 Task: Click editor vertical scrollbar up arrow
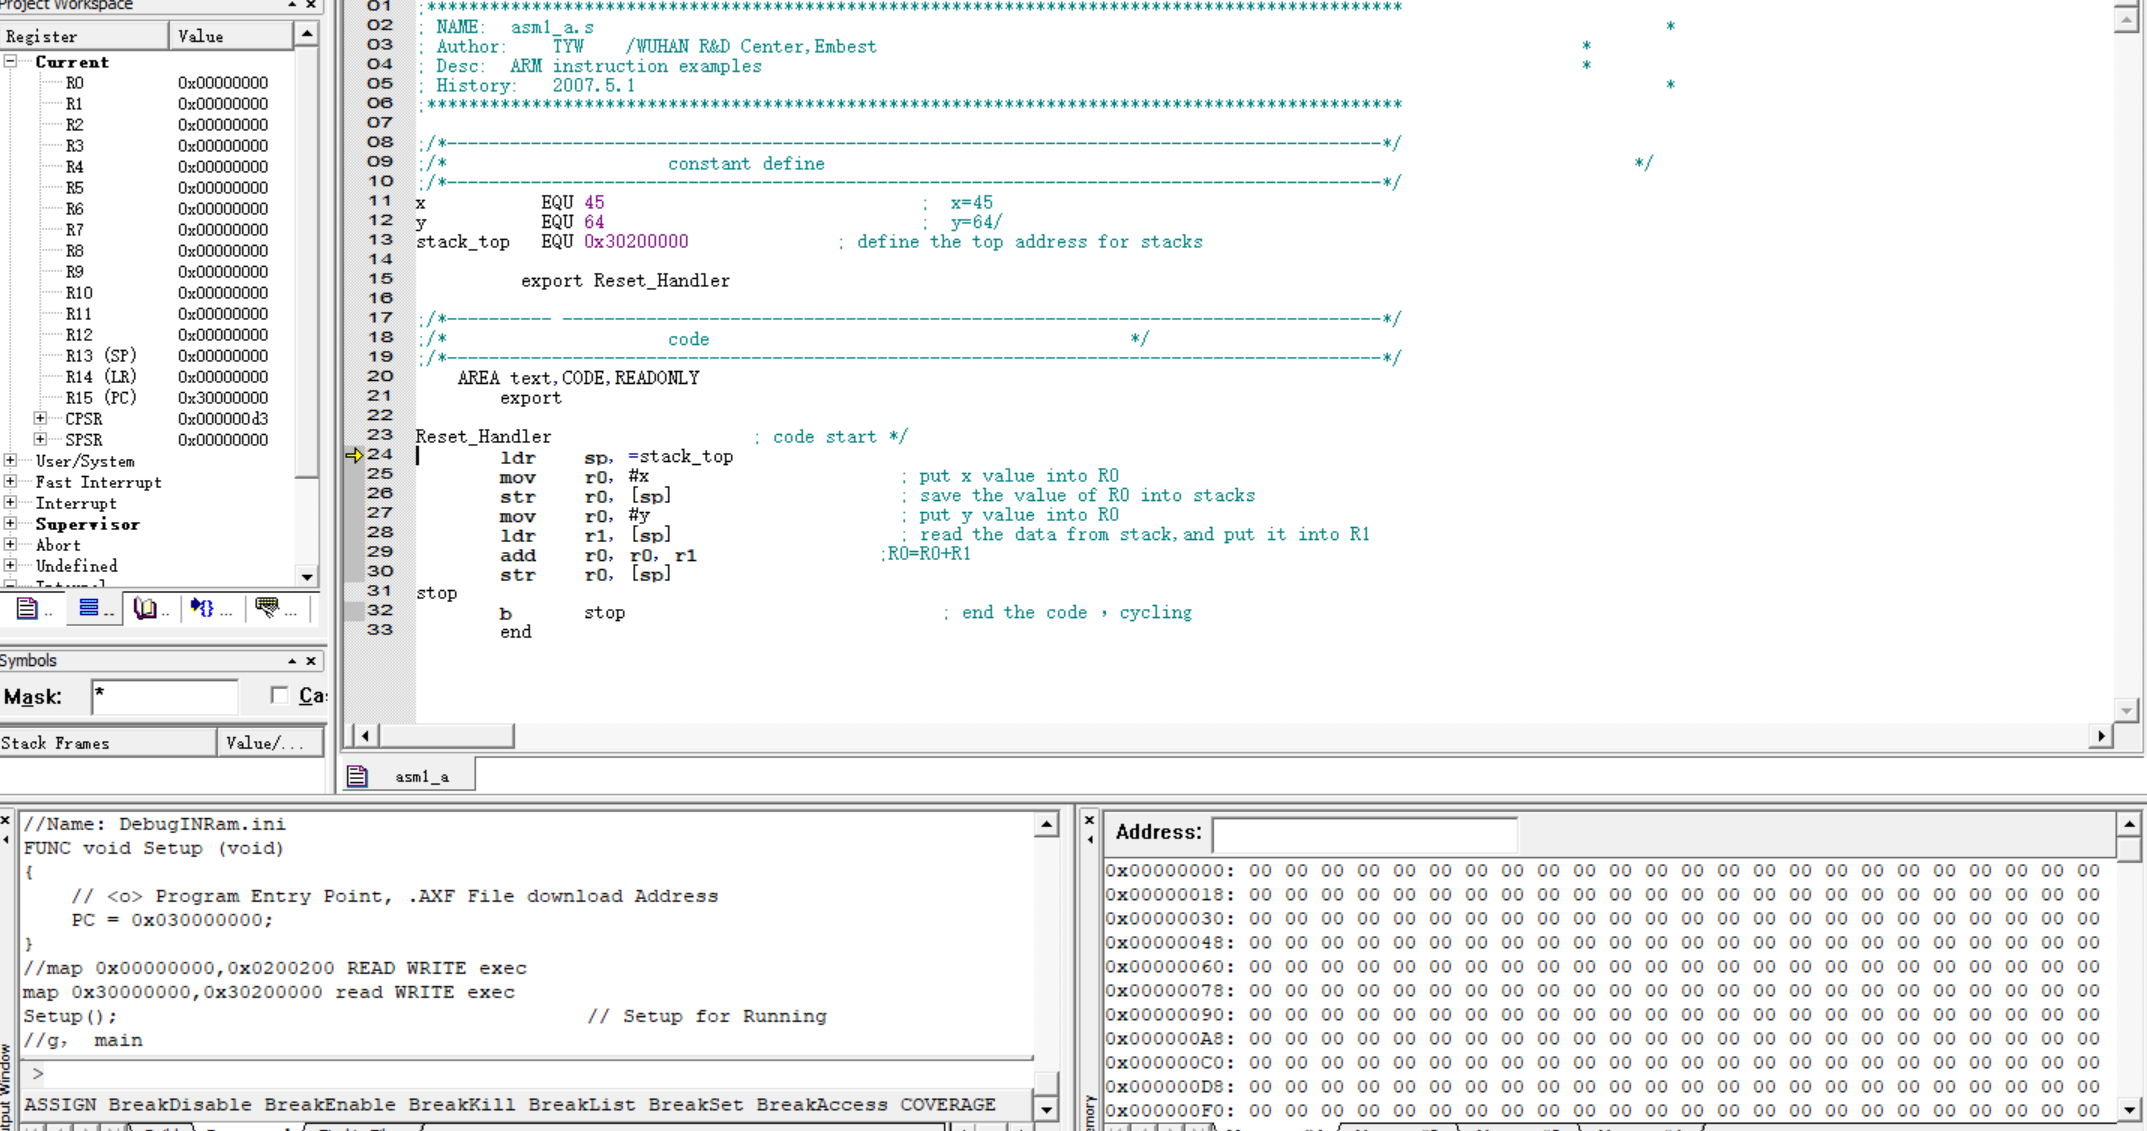coord(2127,18)
